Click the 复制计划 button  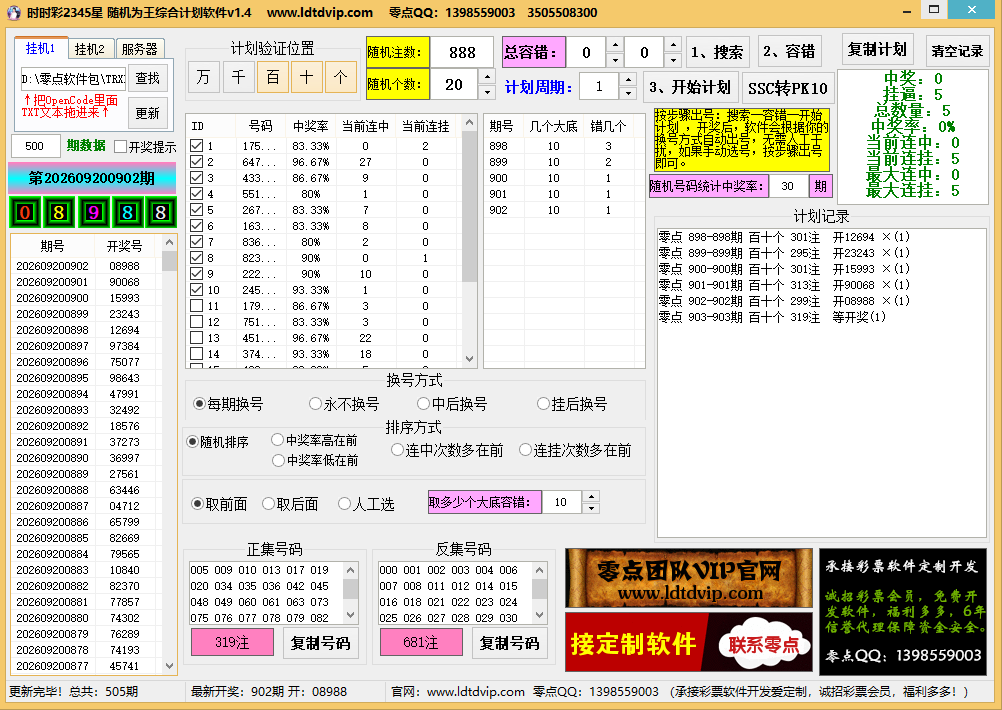point(877,49)
